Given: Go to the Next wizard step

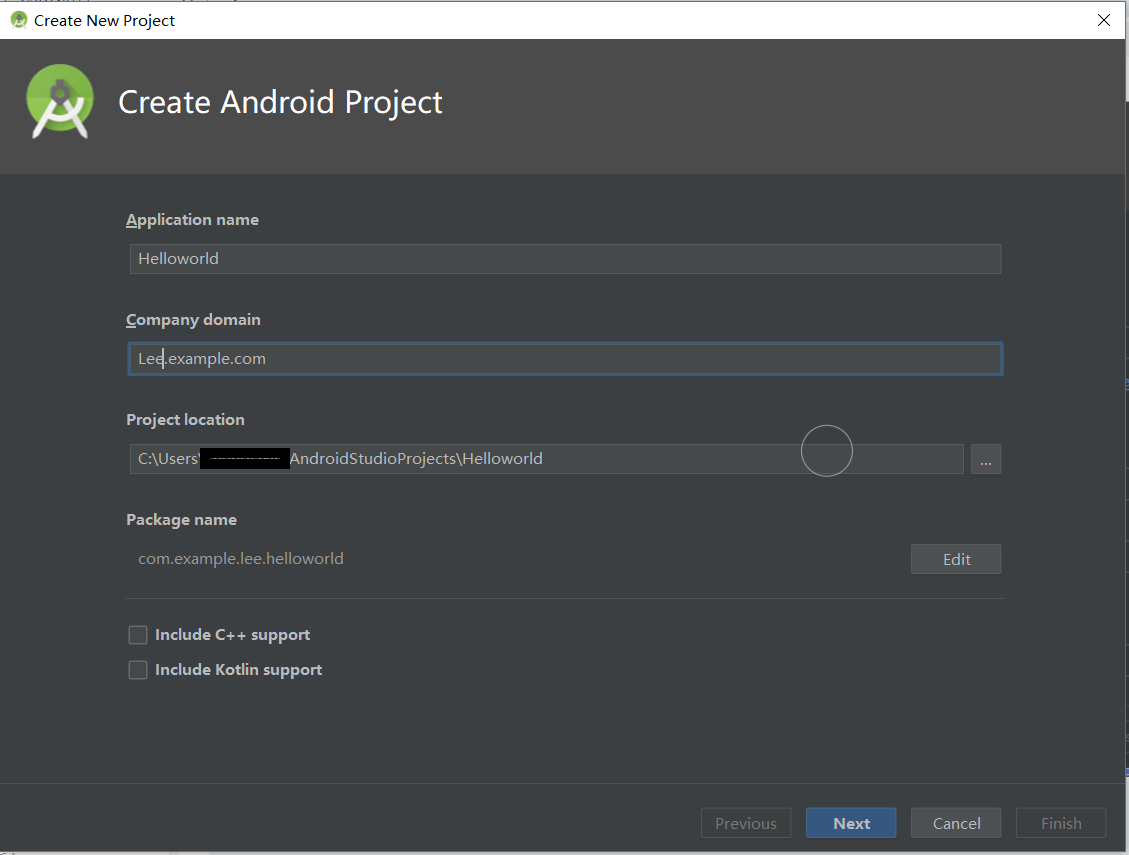Looking at the screenshot, I should click(x=851, y=823).
